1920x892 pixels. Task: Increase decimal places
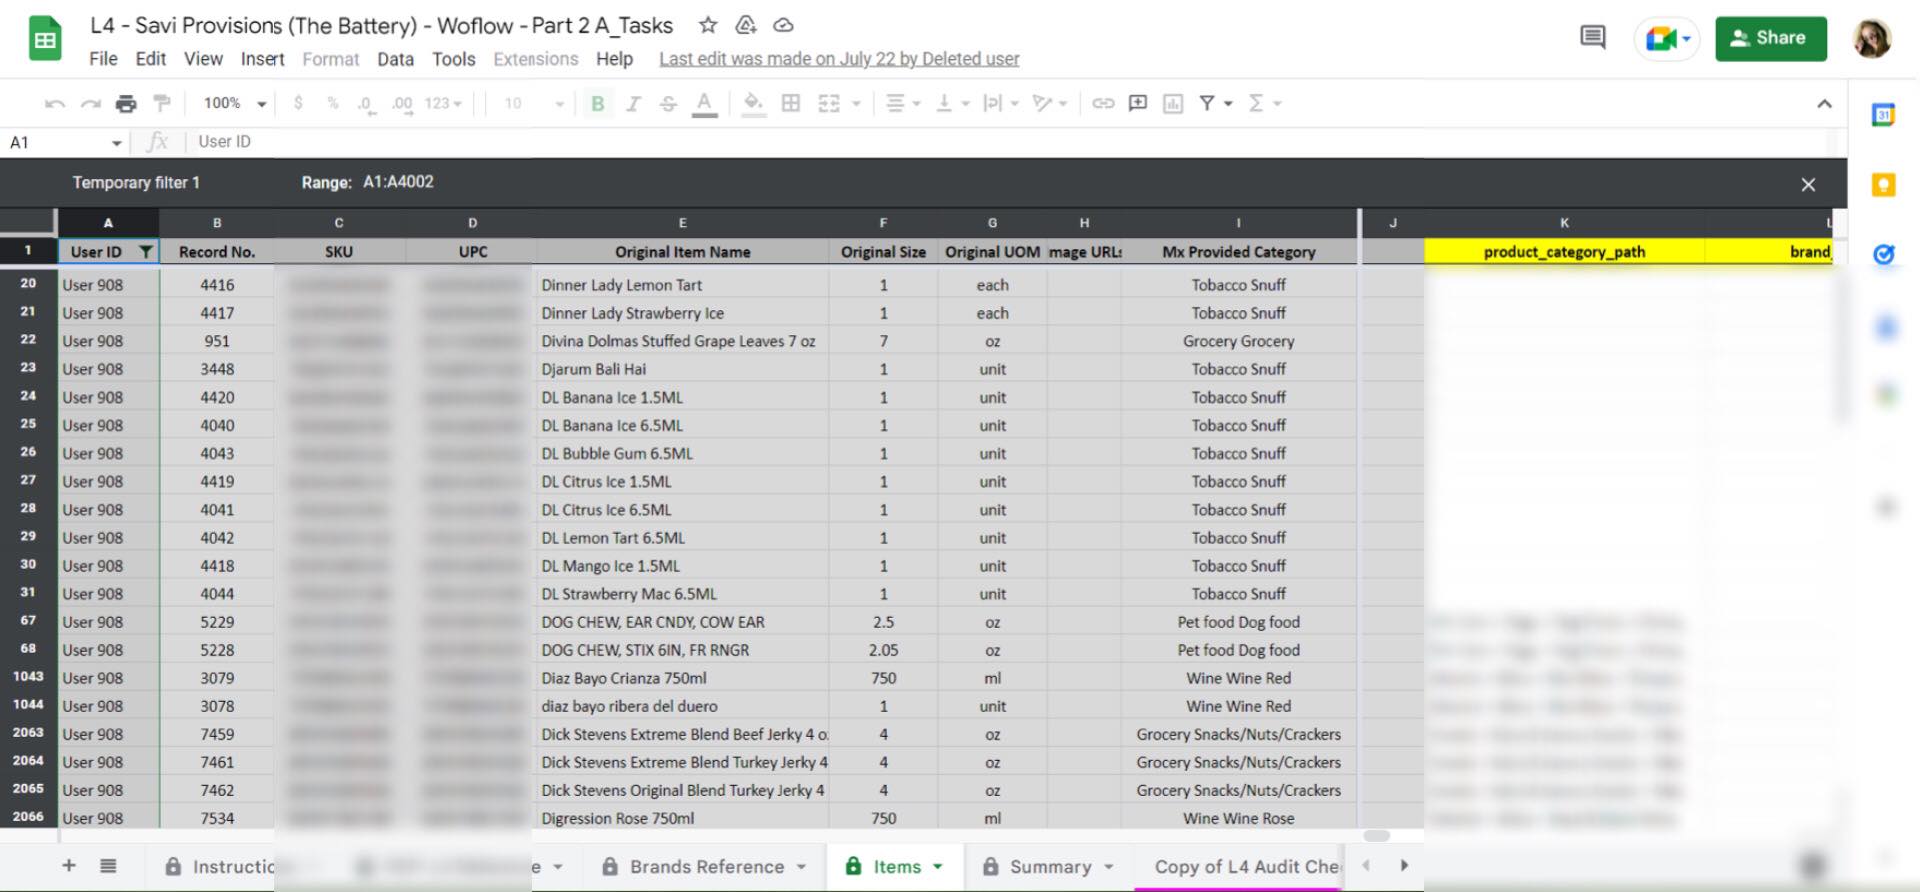click(402, 103)
